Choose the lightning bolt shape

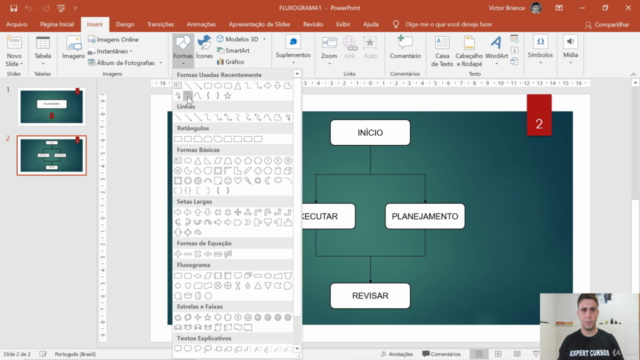248,180
